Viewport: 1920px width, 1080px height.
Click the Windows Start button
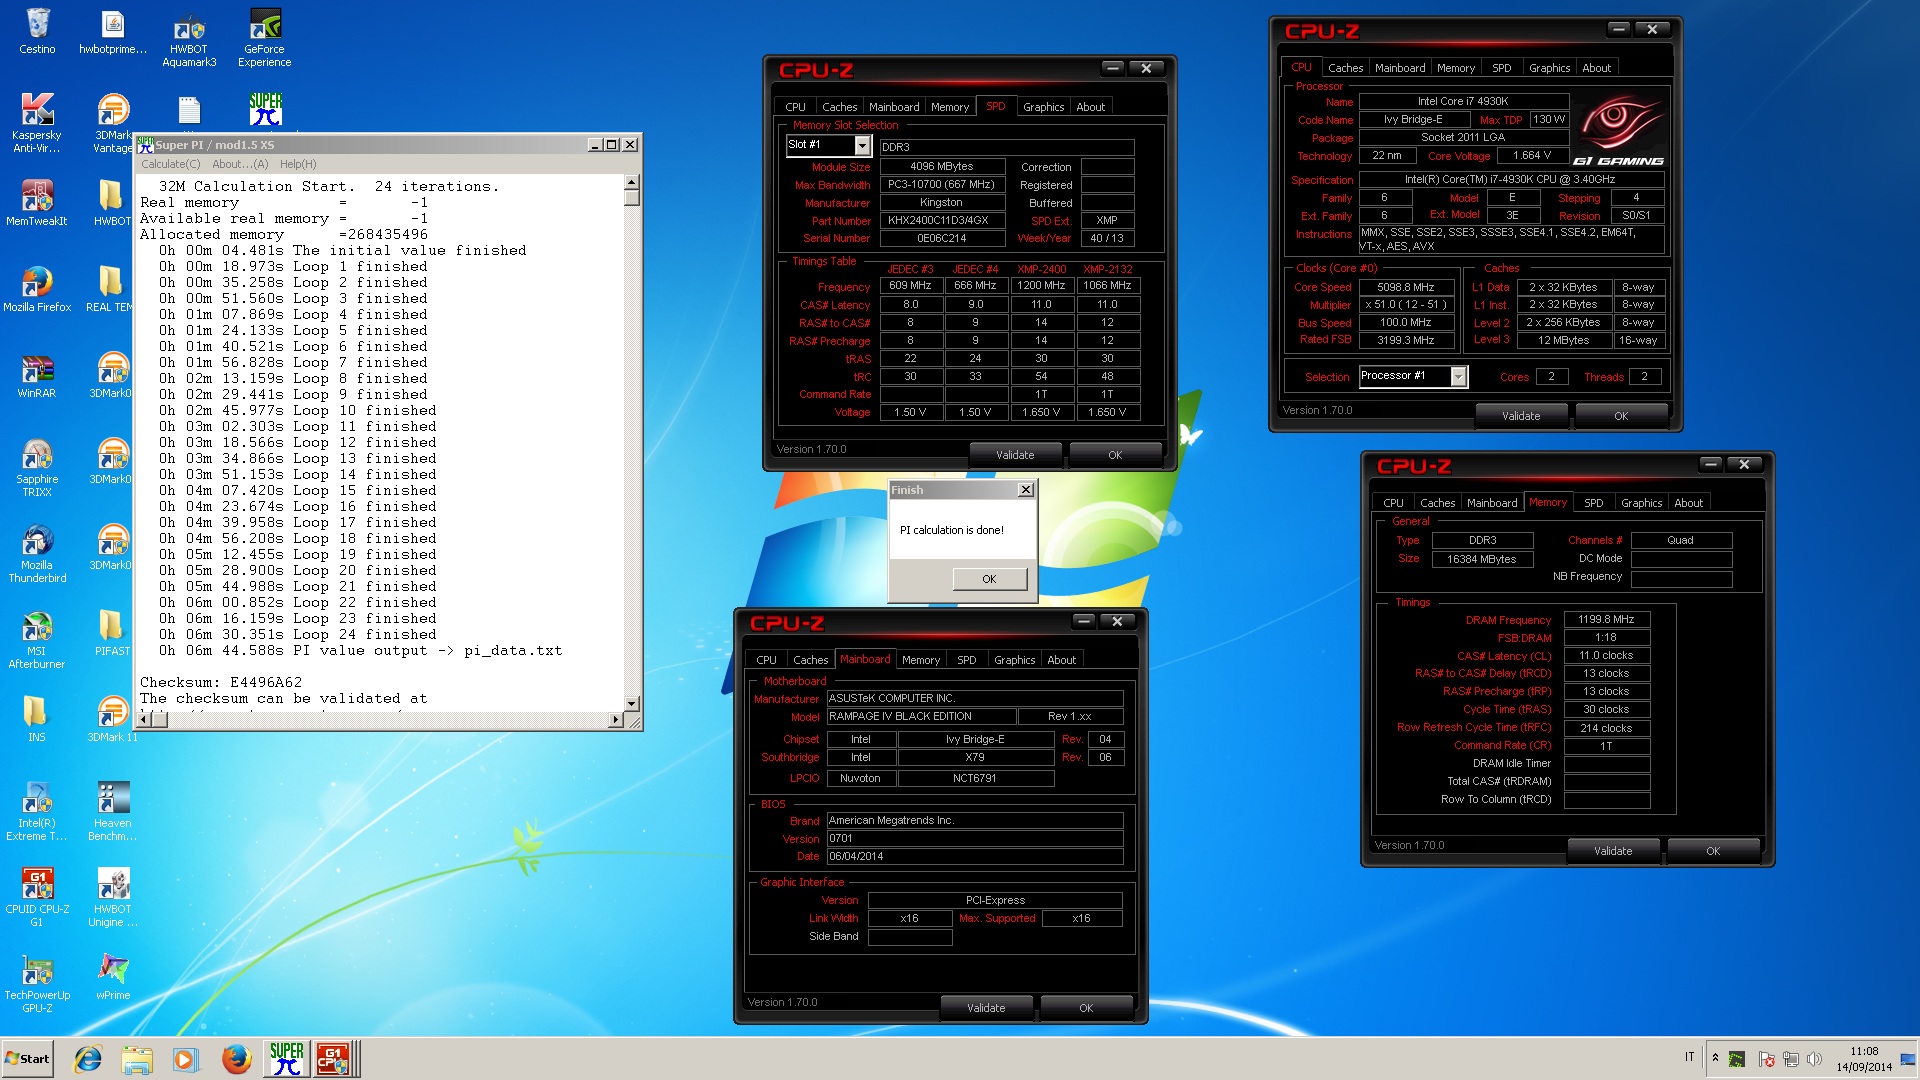pyautogui.click(x=27, y=1059)
